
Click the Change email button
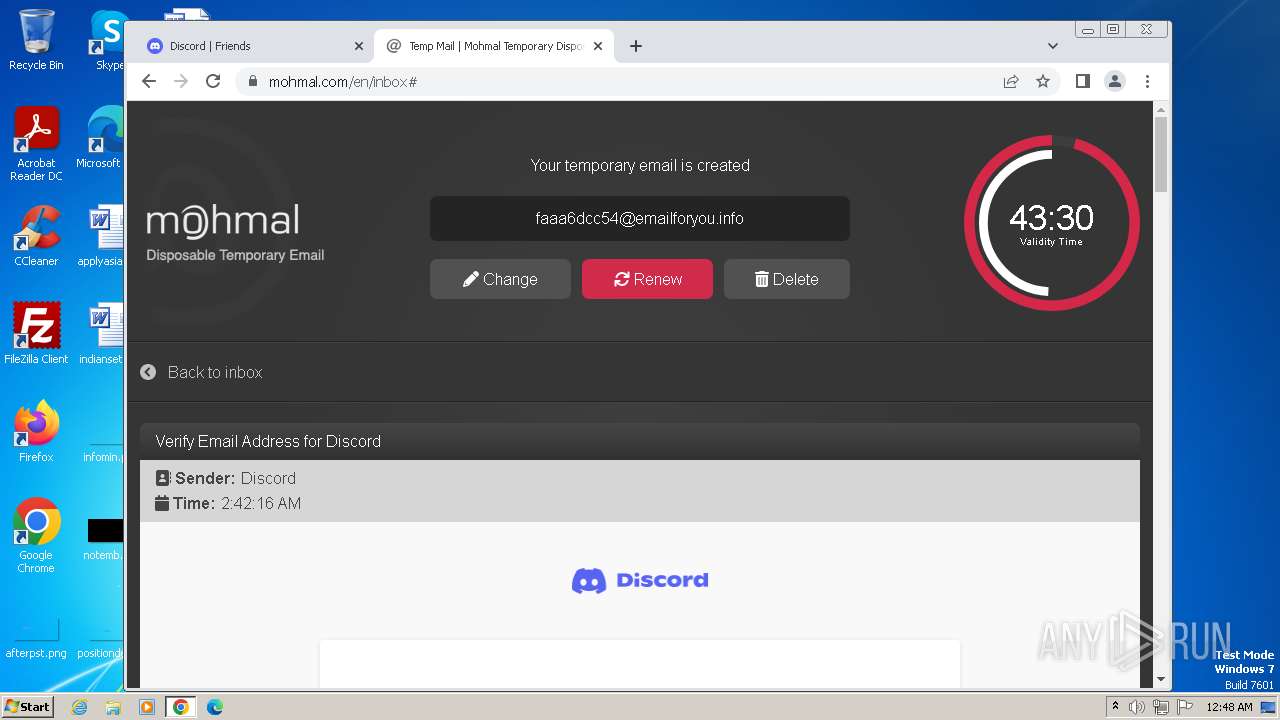[x=500, y=279]
